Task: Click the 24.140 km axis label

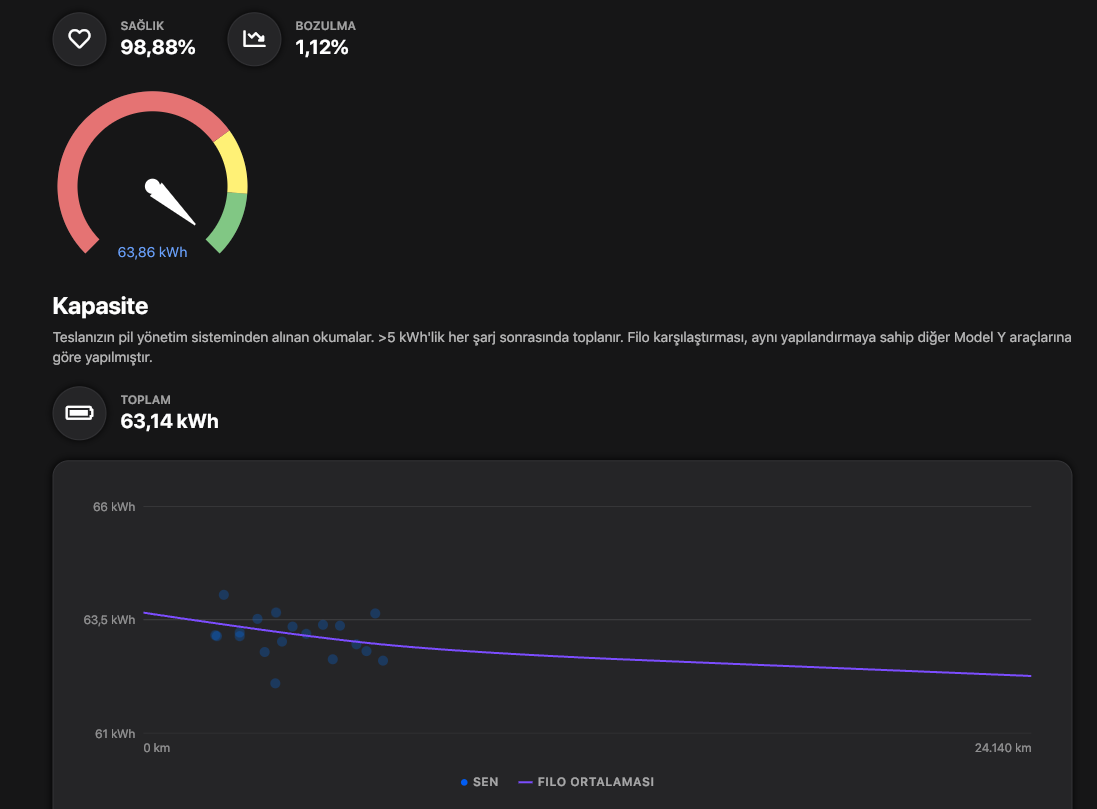Action: 1003,748
